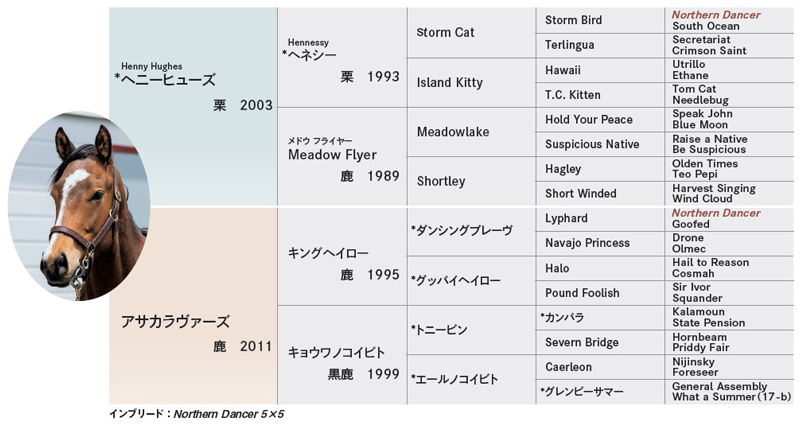Viewport: 800px width, 425px height.
Task: Click the ダンシングブレーヴ entry
Action: click(x=462, y=231)
